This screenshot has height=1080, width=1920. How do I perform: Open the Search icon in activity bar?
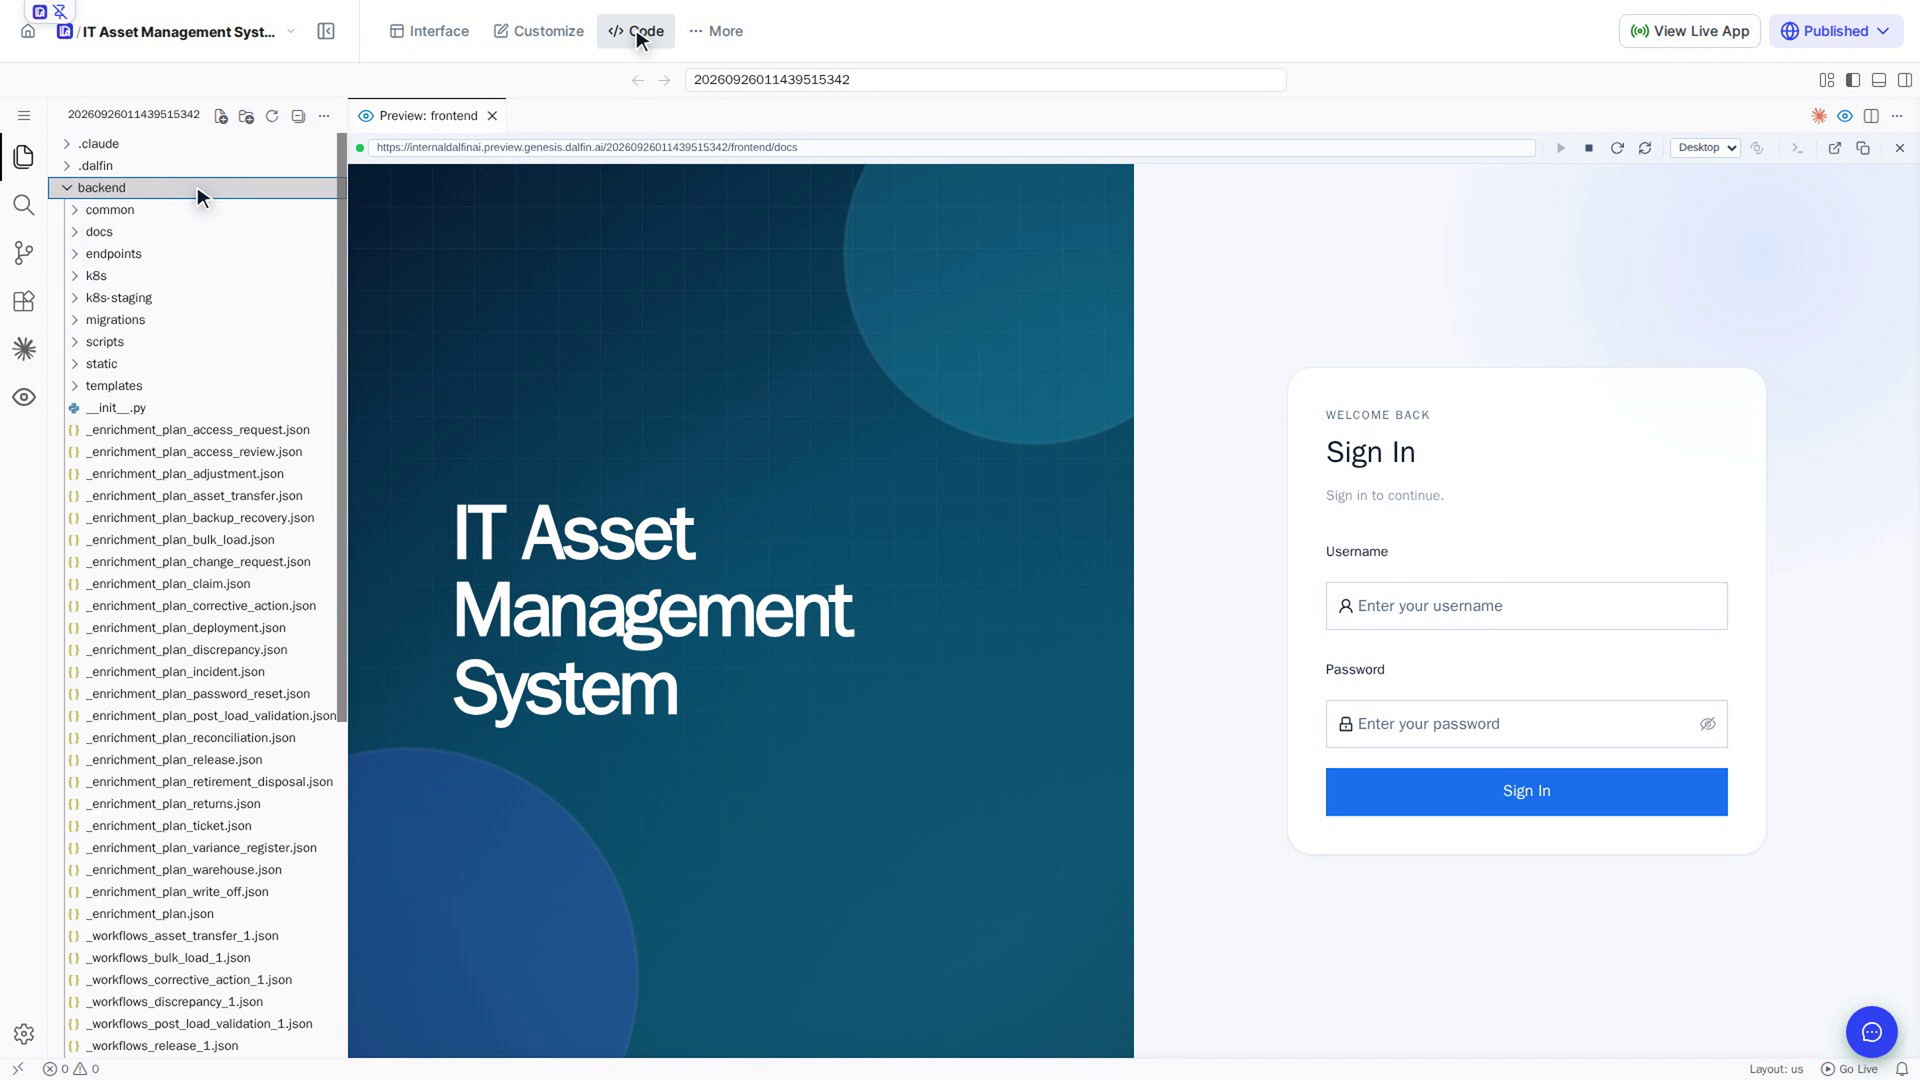pyautogui.click(x=24, y=205)
